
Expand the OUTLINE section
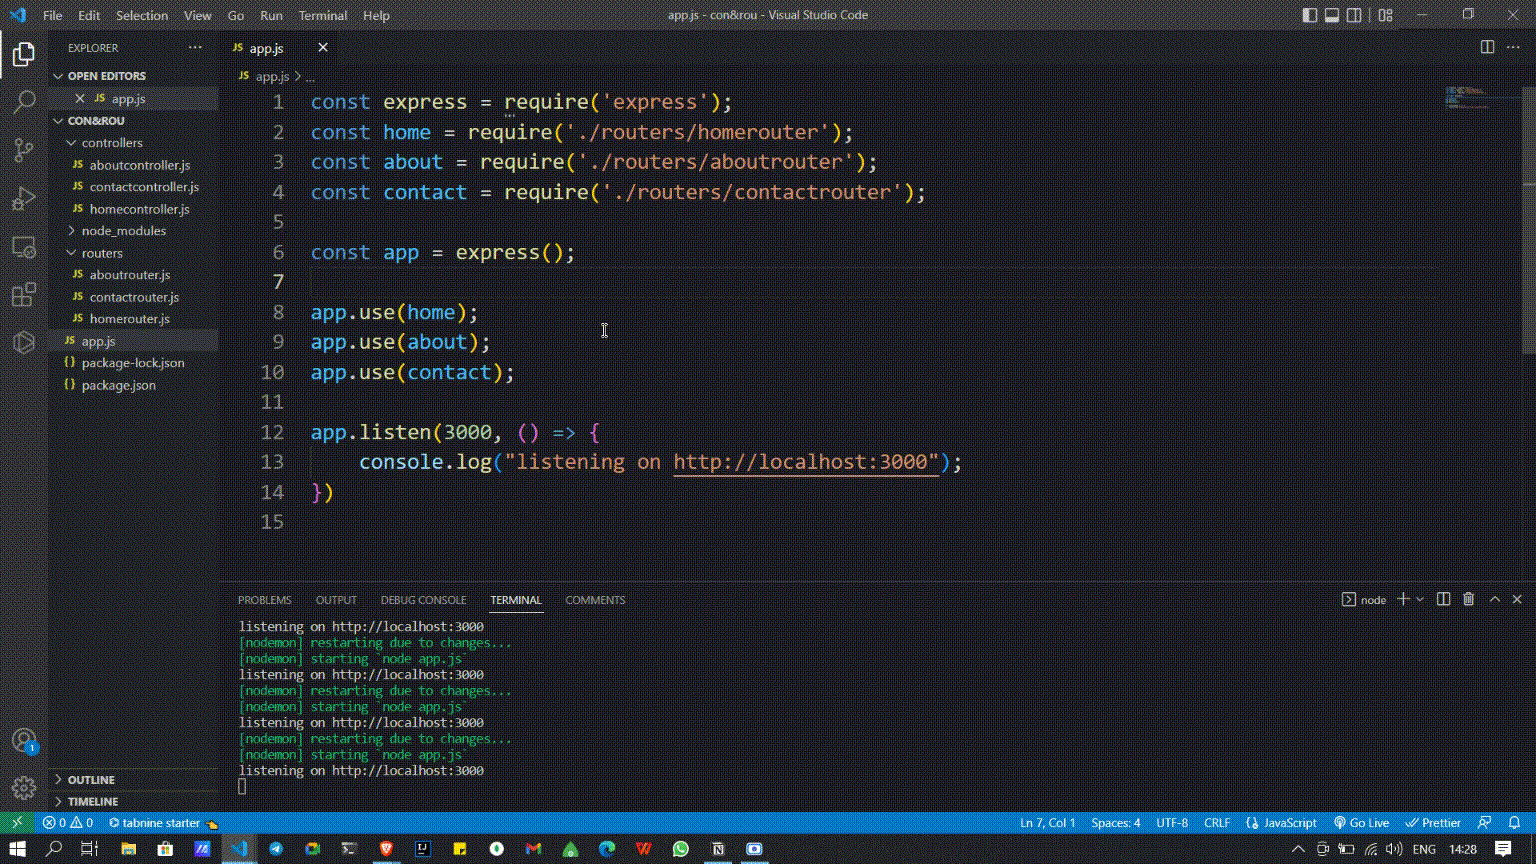click(x=133, y=780)
